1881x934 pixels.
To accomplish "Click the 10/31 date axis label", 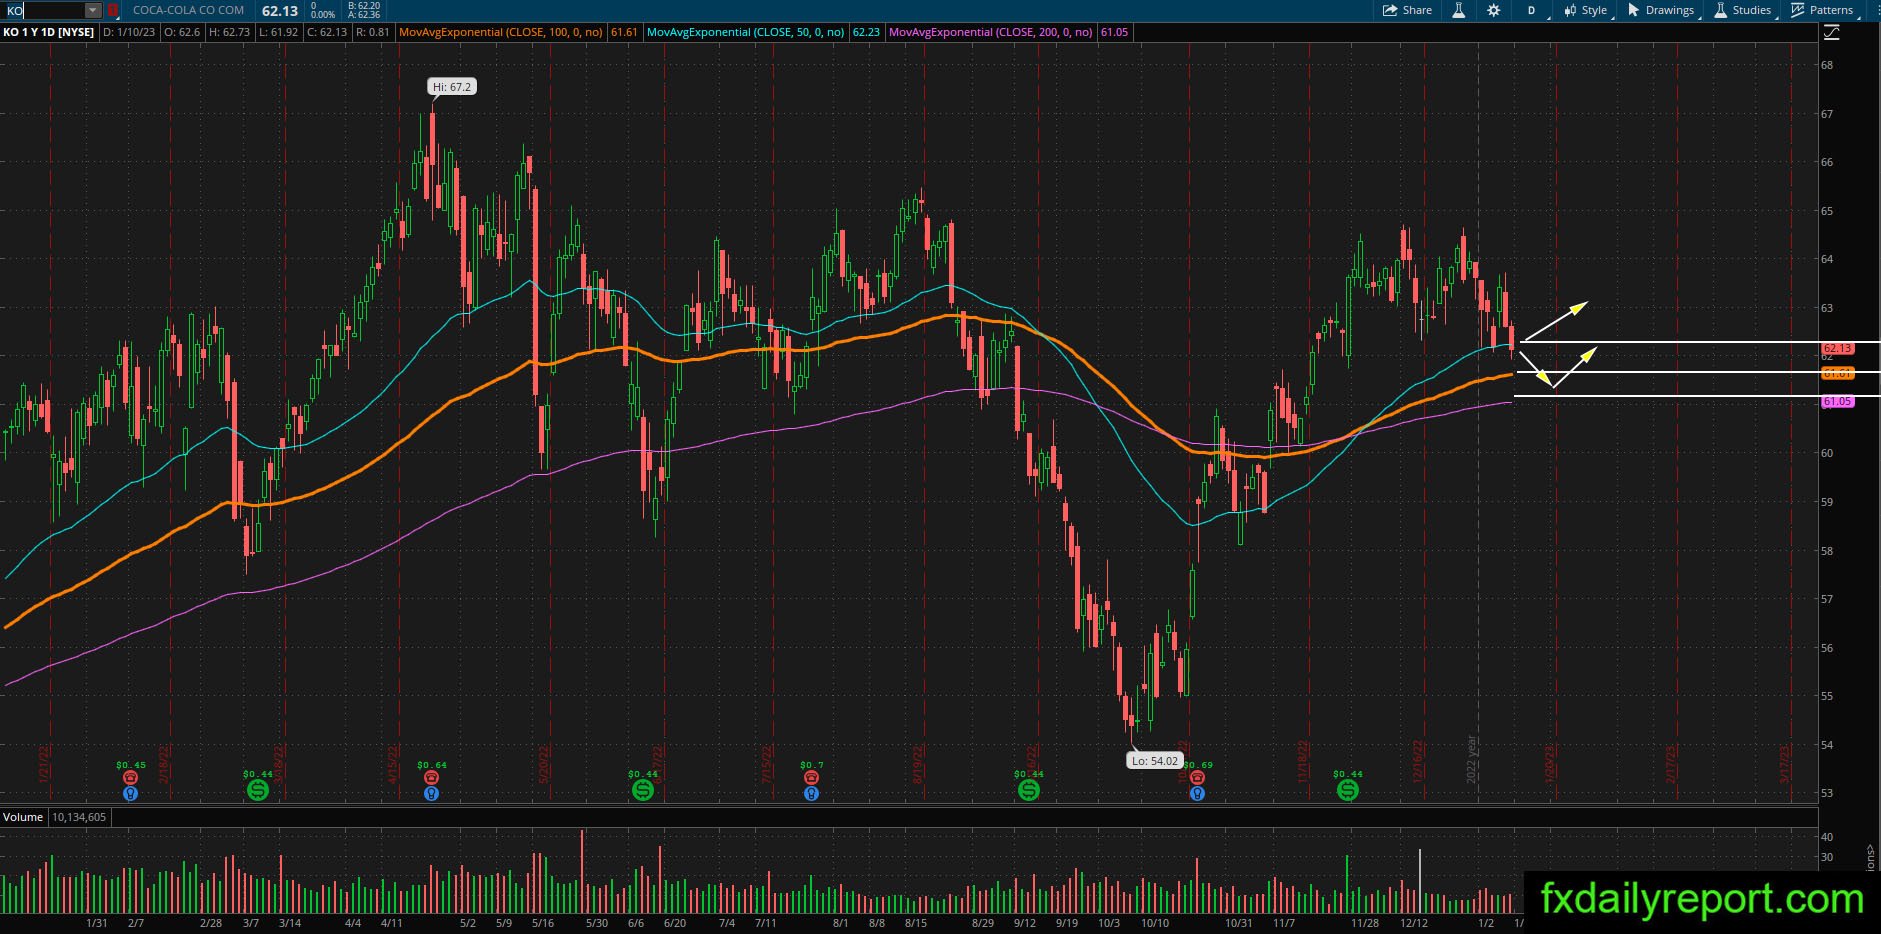I will tap(1239, 923).
